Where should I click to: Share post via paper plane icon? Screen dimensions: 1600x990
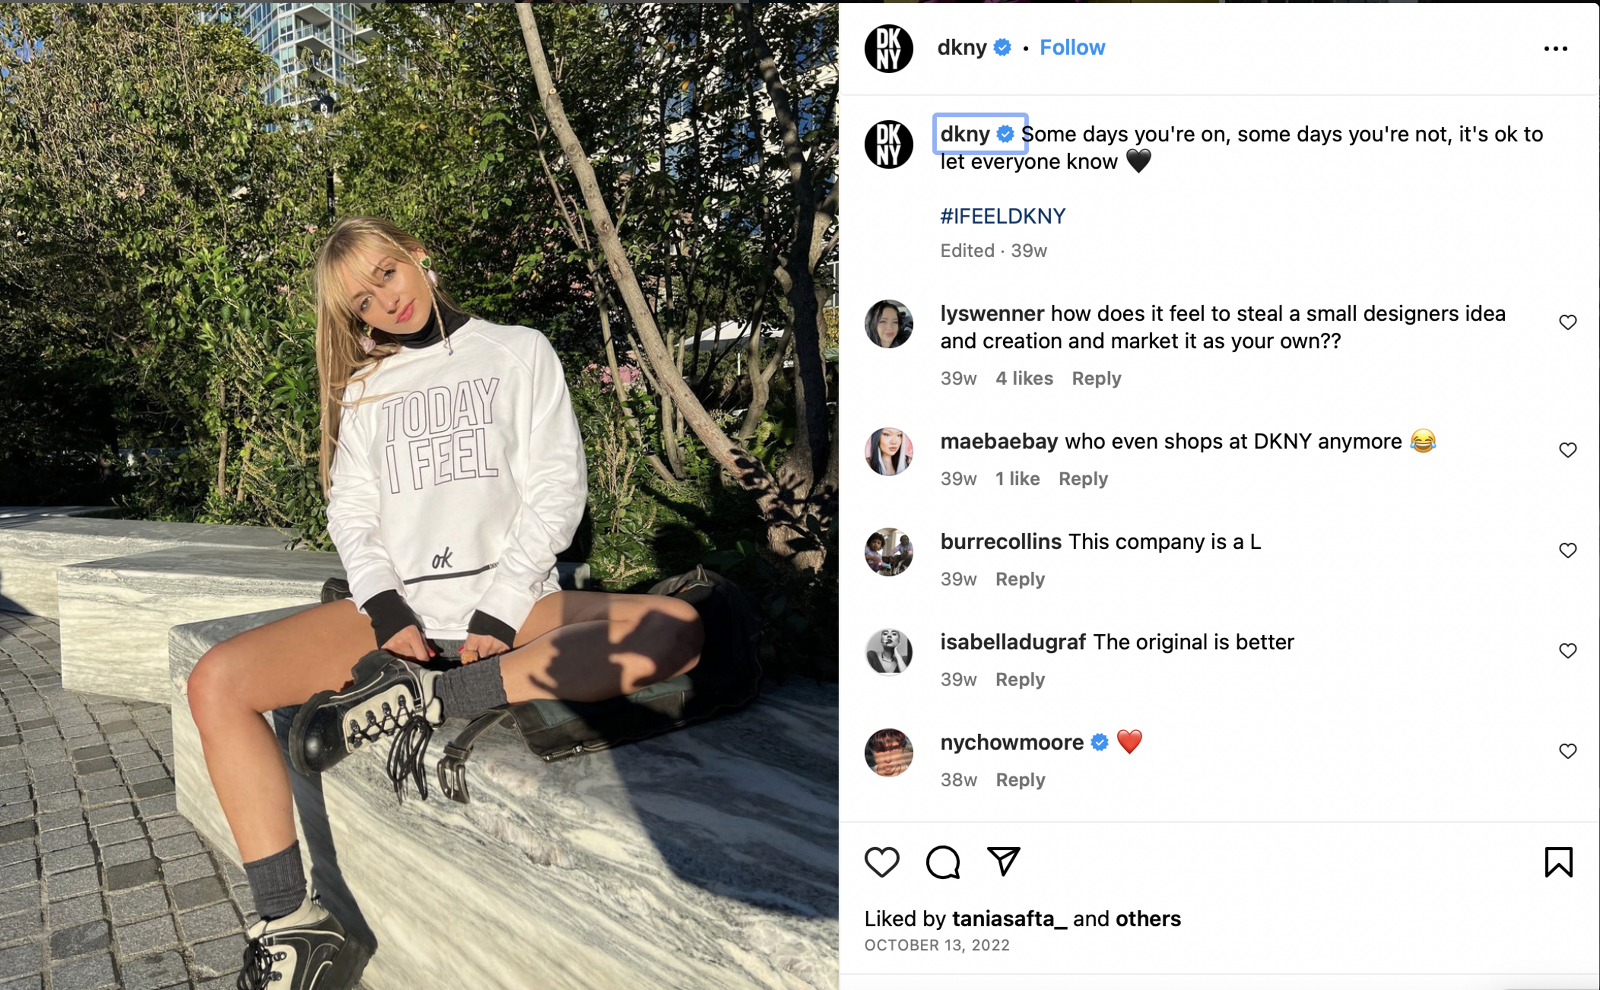tap(1003, 861)
